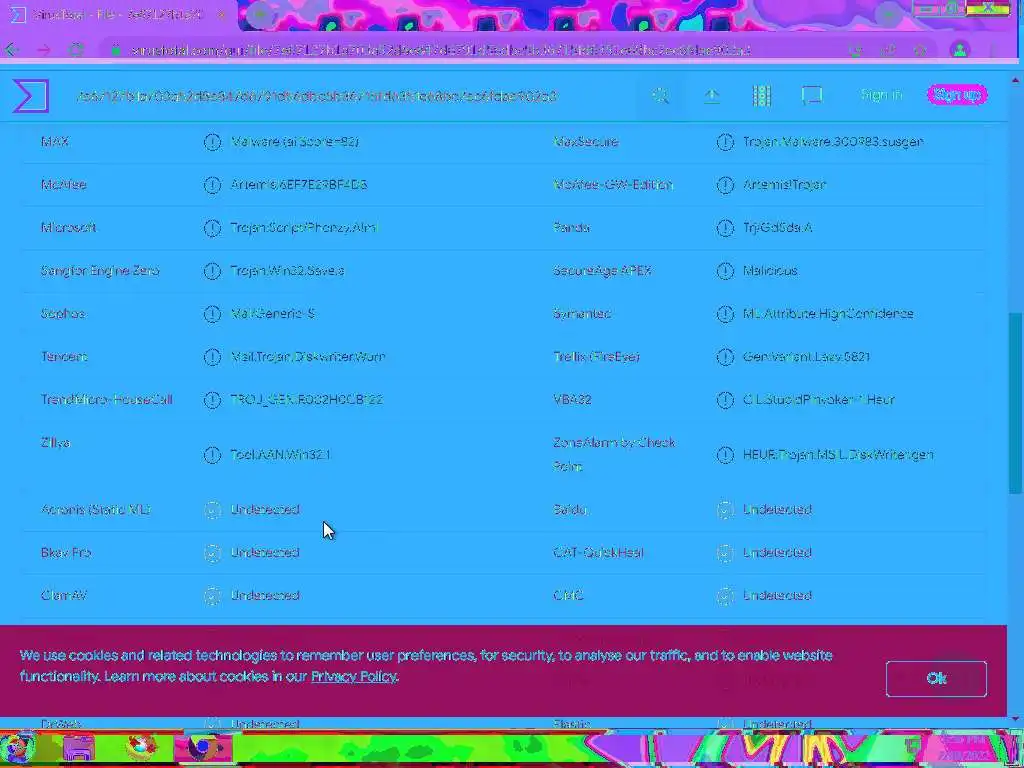Open File Explorer from taskbar
1024x768 pixels.
click(79, 748)
